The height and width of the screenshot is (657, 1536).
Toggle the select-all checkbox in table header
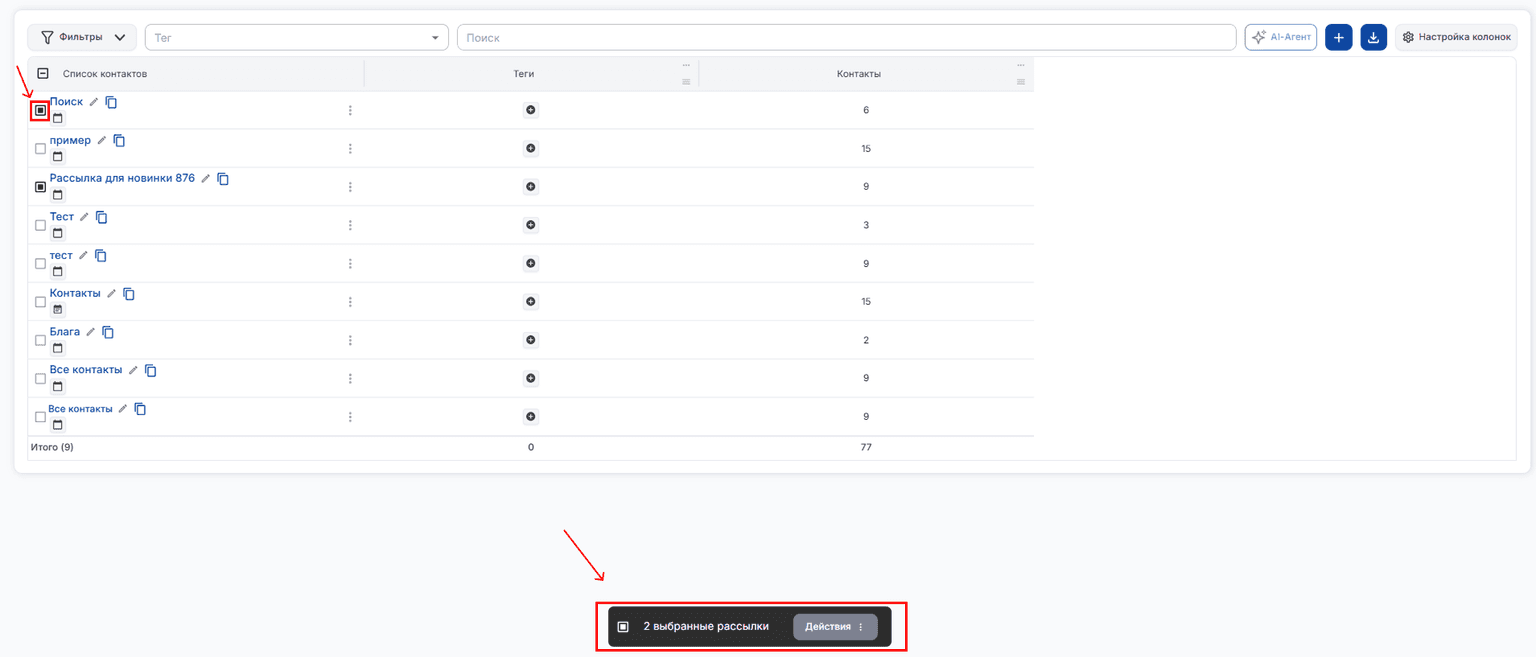pyautogui.click(x=43, y=73)
